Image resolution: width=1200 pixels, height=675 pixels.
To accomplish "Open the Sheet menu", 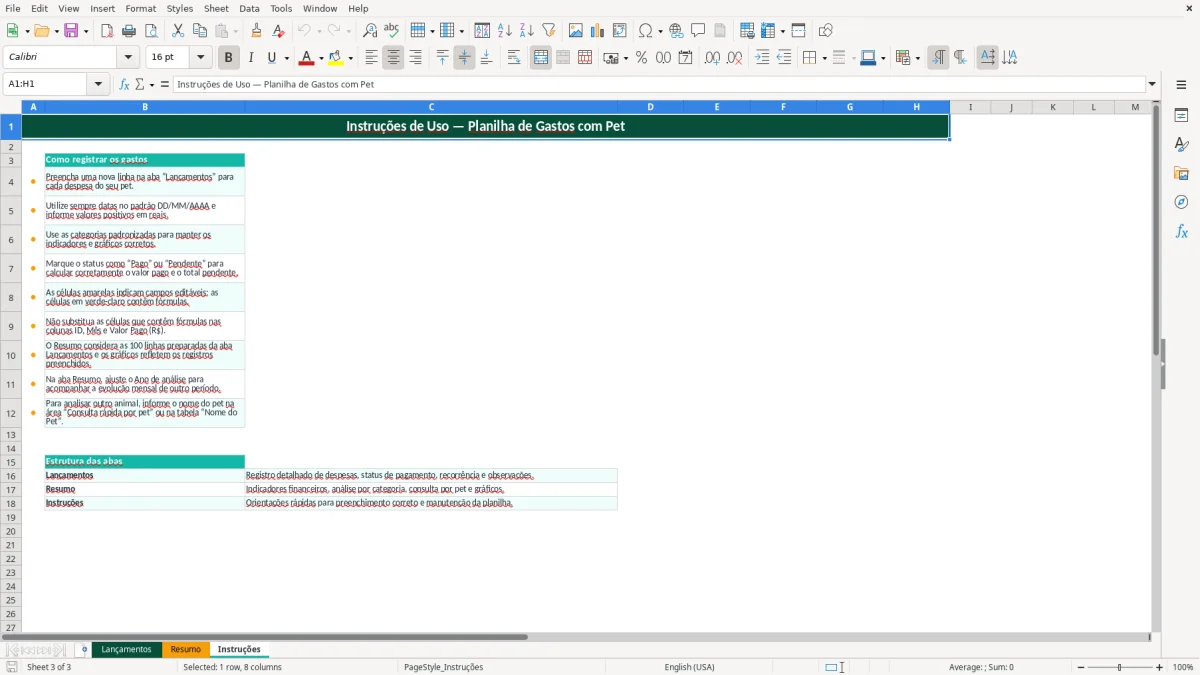I will coord(216,8).
